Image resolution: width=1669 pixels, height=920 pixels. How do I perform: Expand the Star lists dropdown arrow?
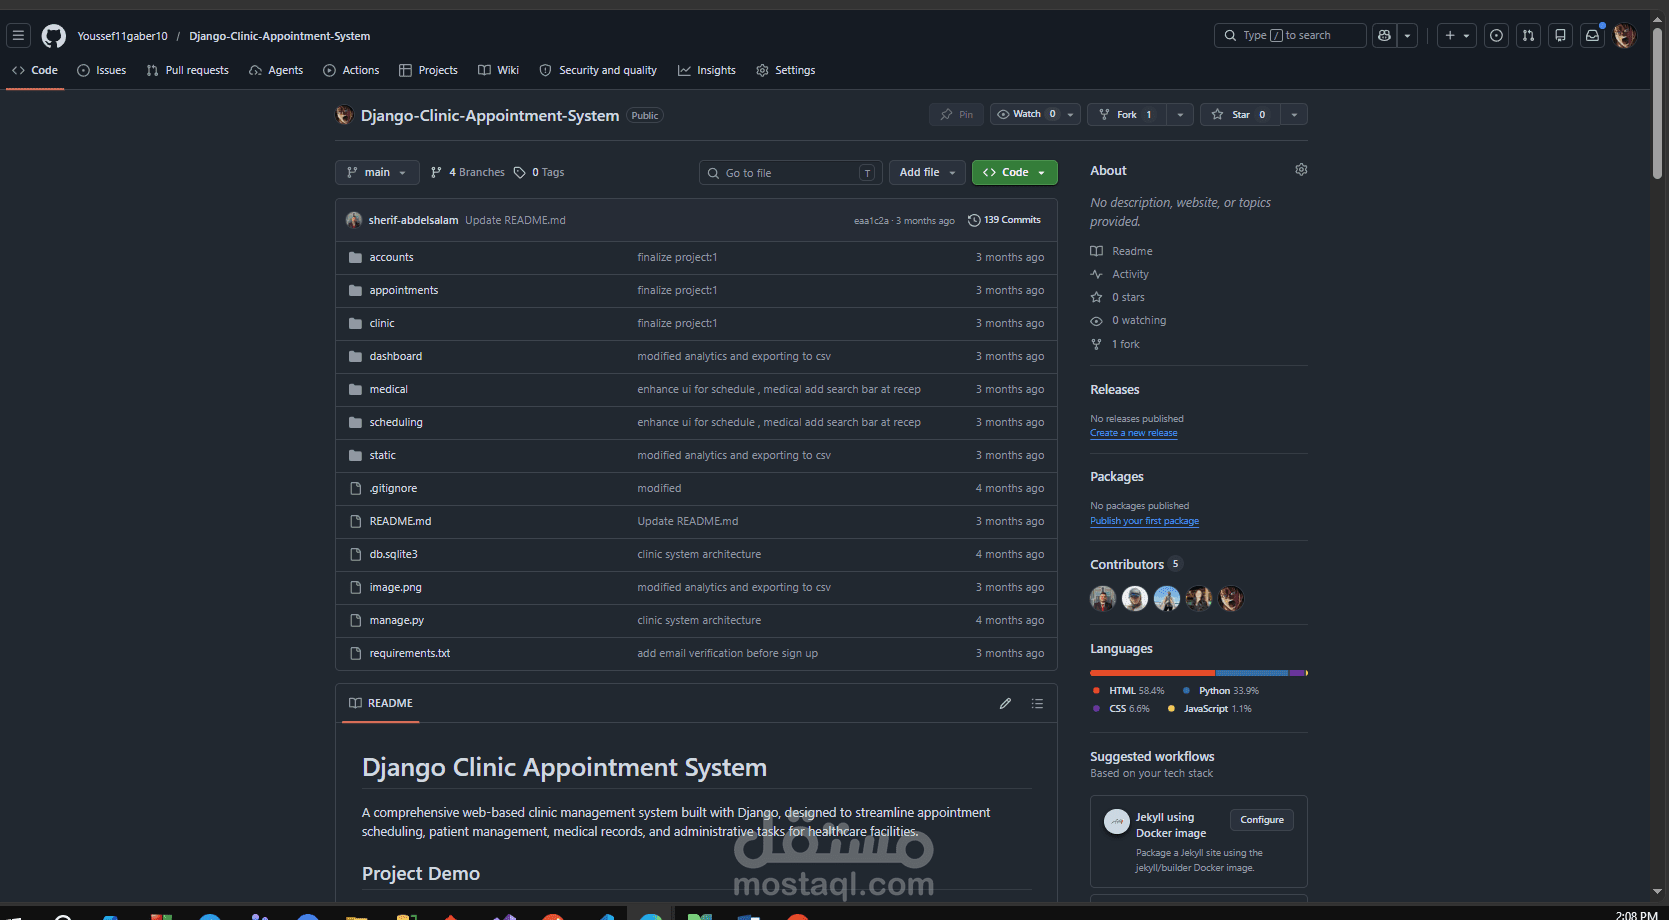1294,115
